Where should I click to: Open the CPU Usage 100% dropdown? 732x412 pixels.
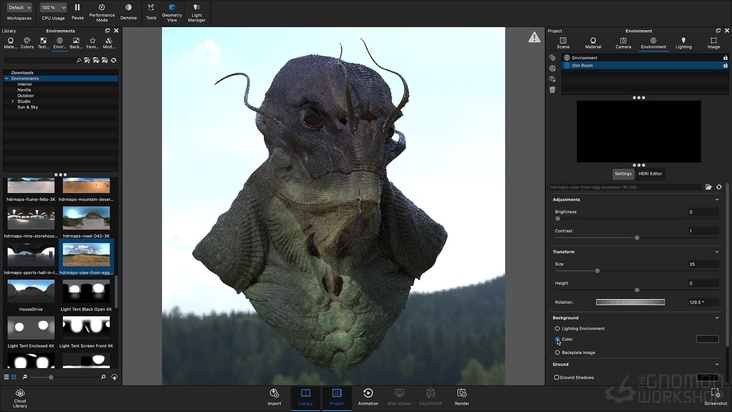click(53, 7)
